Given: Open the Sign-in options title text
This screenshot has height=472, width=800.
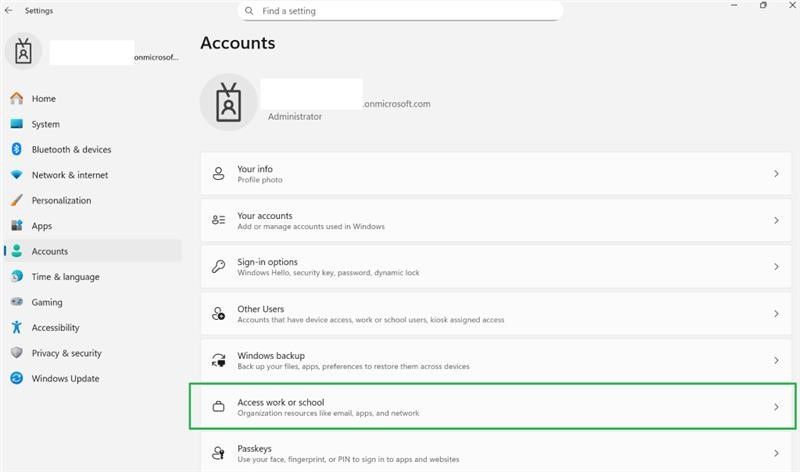Looking at the screenshot, I should (x=267, y=262).
